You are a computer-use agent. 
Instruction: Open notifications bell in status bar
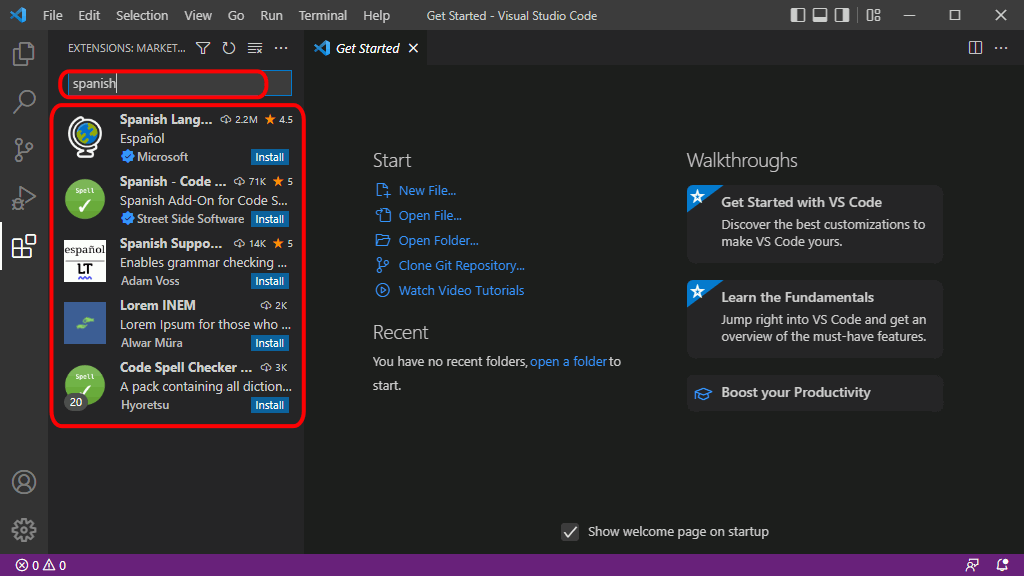1002,565
